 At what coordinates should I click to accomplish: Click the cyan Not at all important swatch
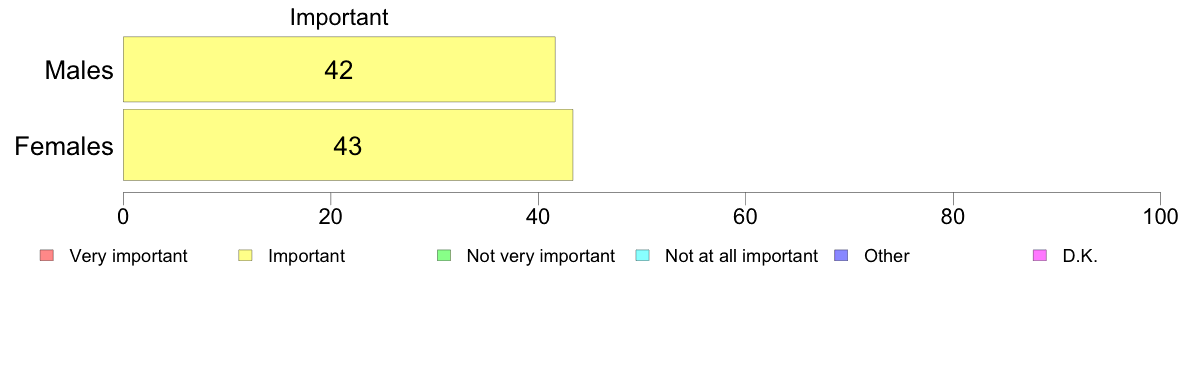click(642, 256)
